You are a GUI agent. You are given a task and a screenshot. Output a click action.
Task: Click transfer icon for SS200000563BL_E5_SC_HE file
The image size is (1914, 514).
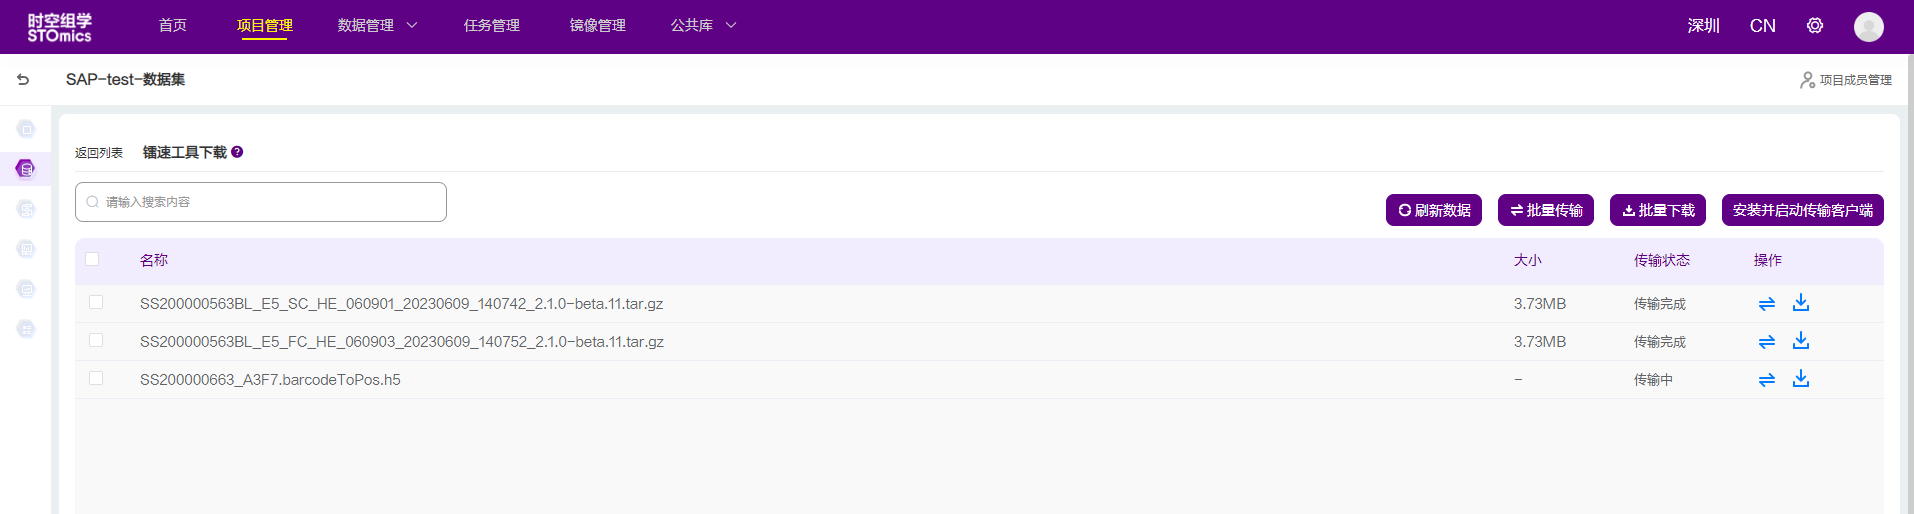pos(1766,304)
